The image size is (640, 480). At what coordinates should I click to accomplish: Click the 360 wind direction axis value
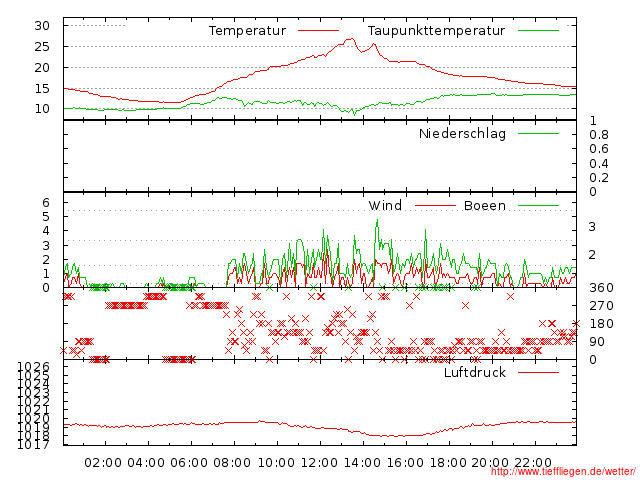[601, 288]
